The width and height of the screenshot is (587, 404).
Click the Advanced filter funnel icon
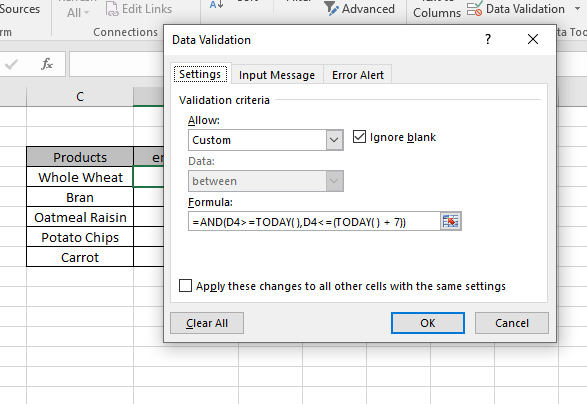(x=331, y=8)
